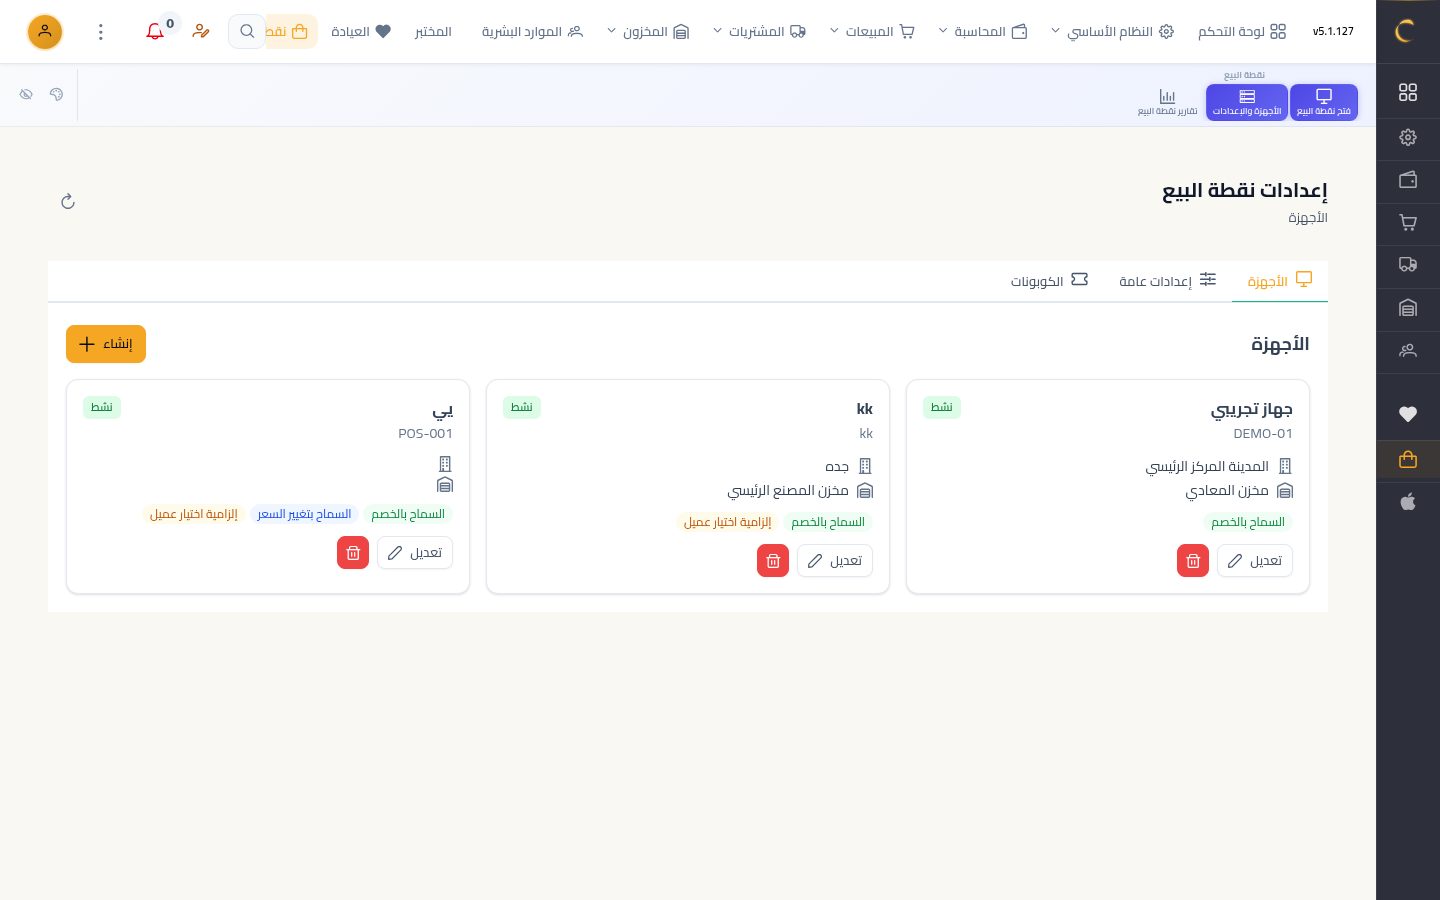Click the إنشاء create button

point(106,344)
